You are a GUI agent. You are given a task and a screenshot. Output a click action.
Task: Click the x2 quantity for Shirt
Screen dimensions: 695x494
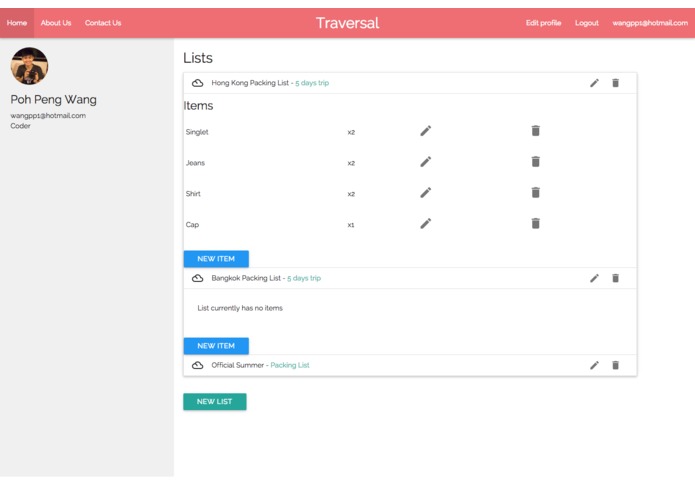point(351,194)
